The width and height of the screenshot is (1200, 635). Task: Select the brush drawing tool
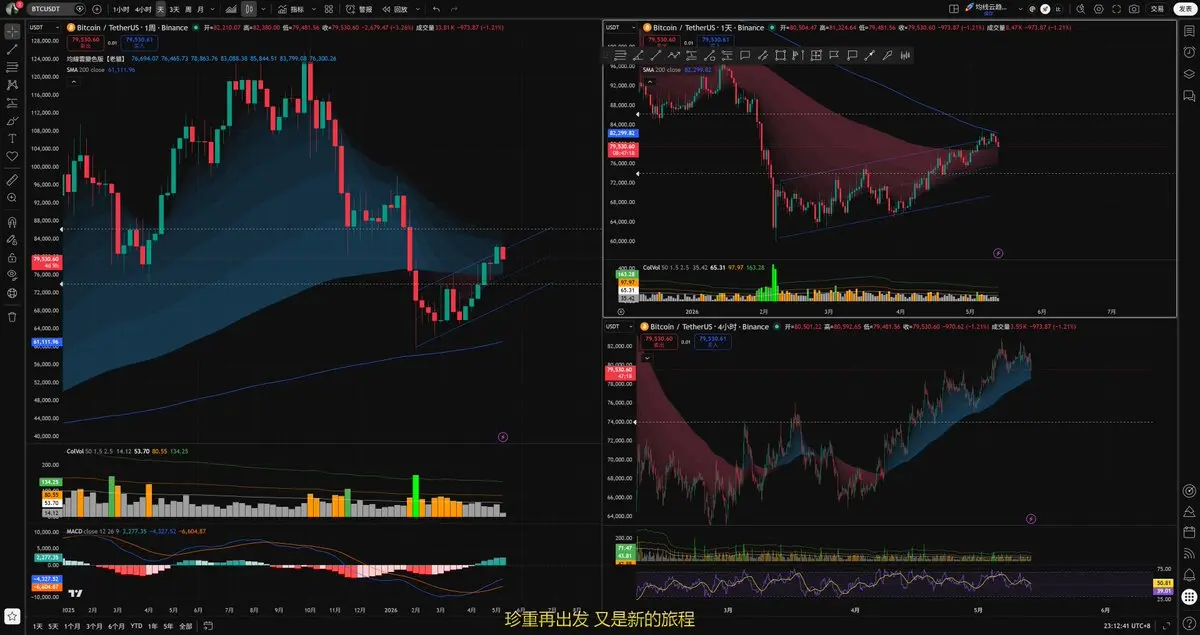tap(12, 120)
